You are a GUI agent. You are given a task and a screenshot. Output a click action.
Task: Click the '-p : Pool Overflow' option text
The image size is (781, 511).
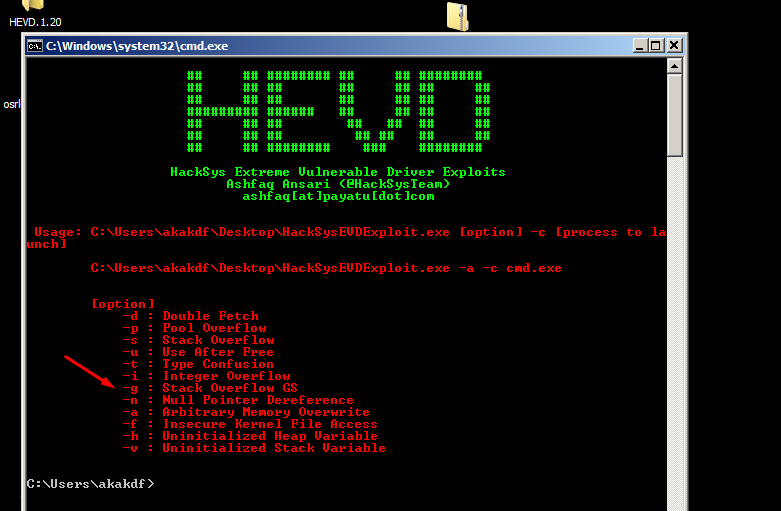(x=194, y=328)
